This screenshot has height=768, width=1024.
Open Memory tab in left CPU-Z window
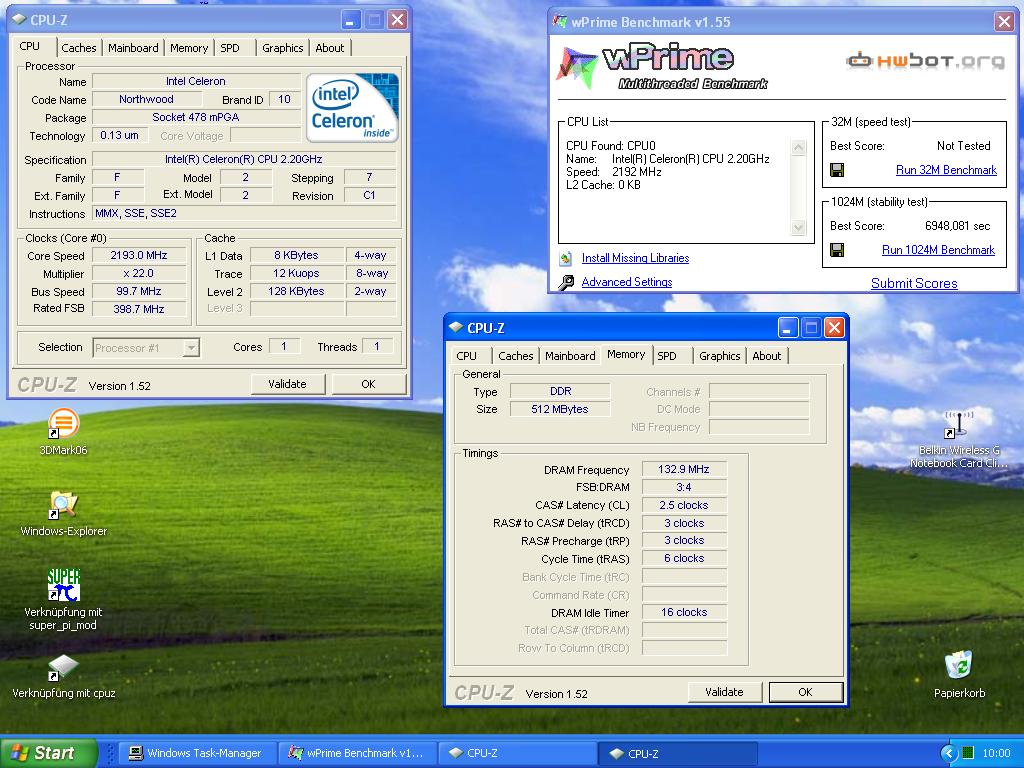pyautogui.click(x=189, y=48)
